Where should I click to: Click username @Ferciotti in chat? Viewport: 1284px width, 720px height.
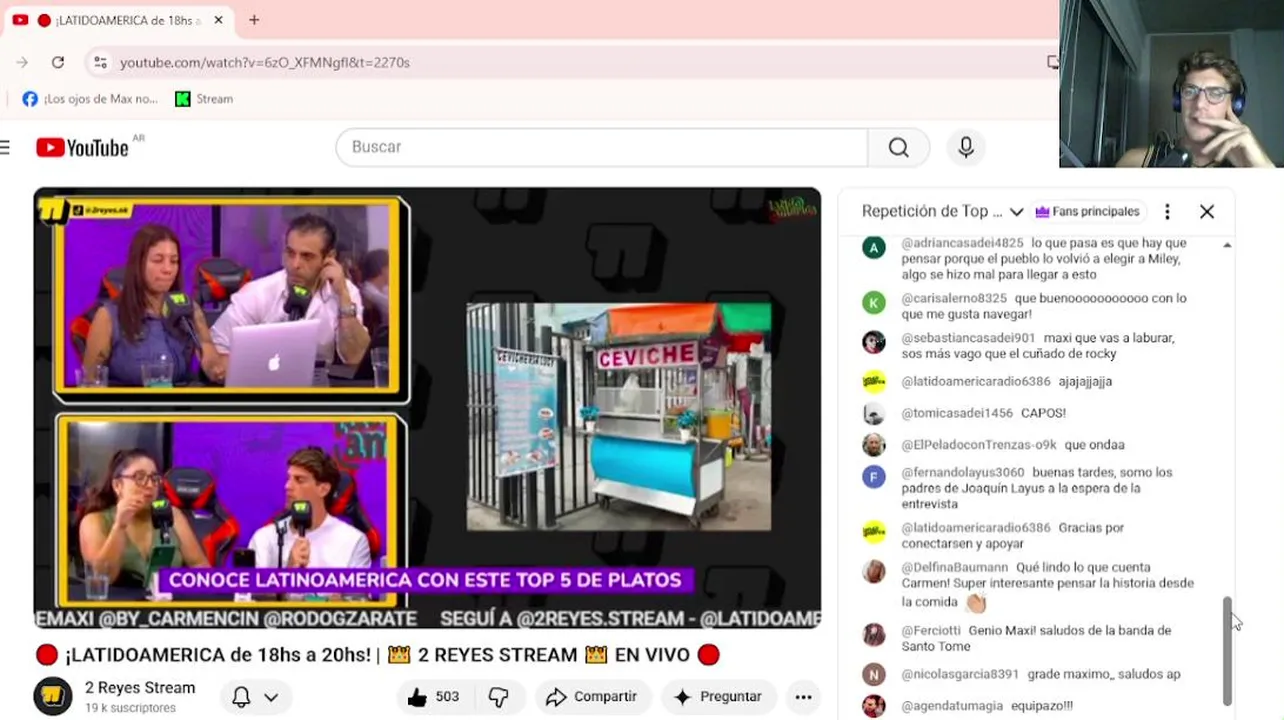(931, 631)
